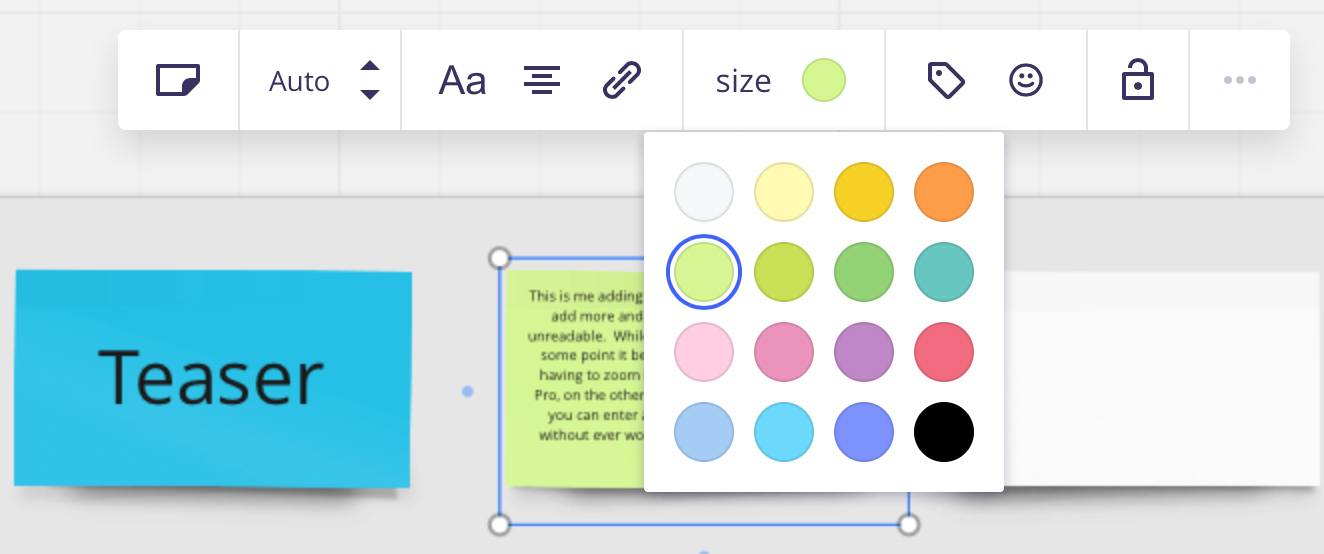The height and width of the screenshot is (554, 1324).
Task: Open the three-dots more options menu
Action: click(x=1239, y=80)
